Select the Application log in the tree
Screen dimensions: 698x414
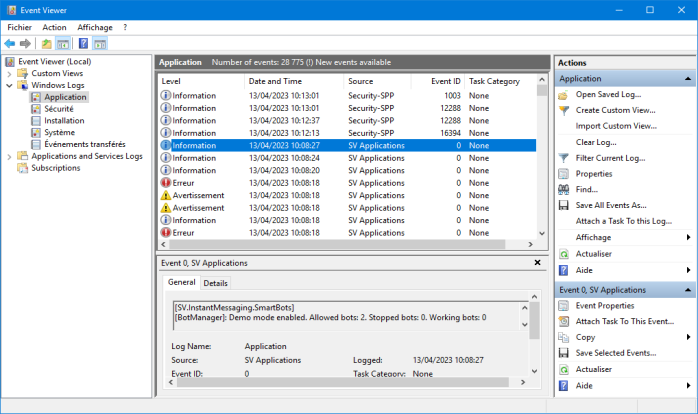65,97
